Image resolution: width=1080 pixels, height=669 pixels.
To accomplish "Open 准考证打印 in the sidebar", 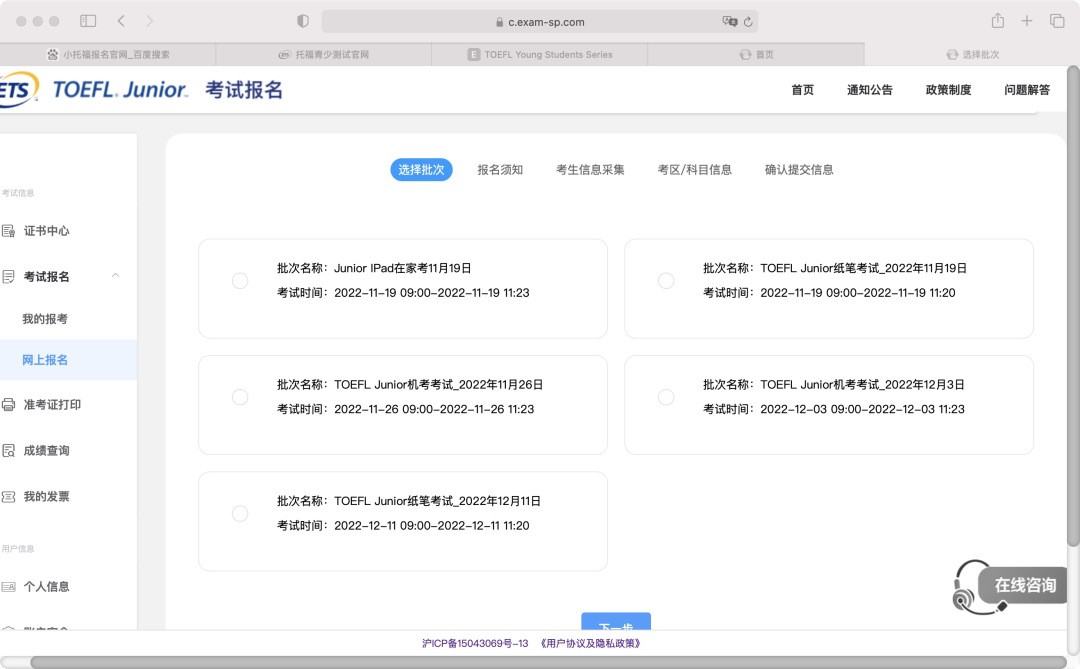I will click(52, 404).
